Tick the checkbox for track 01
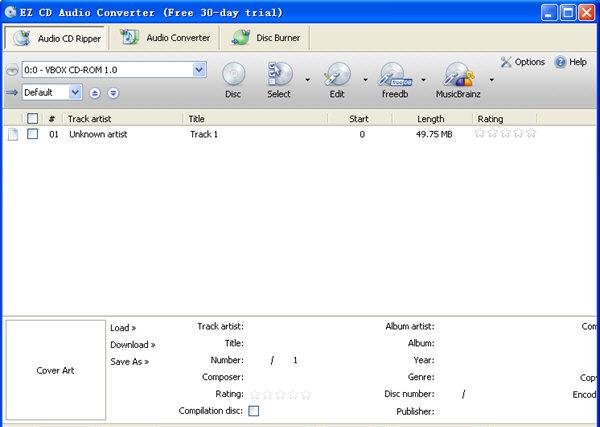The image size is (600, 427). (x=33, y=134)
